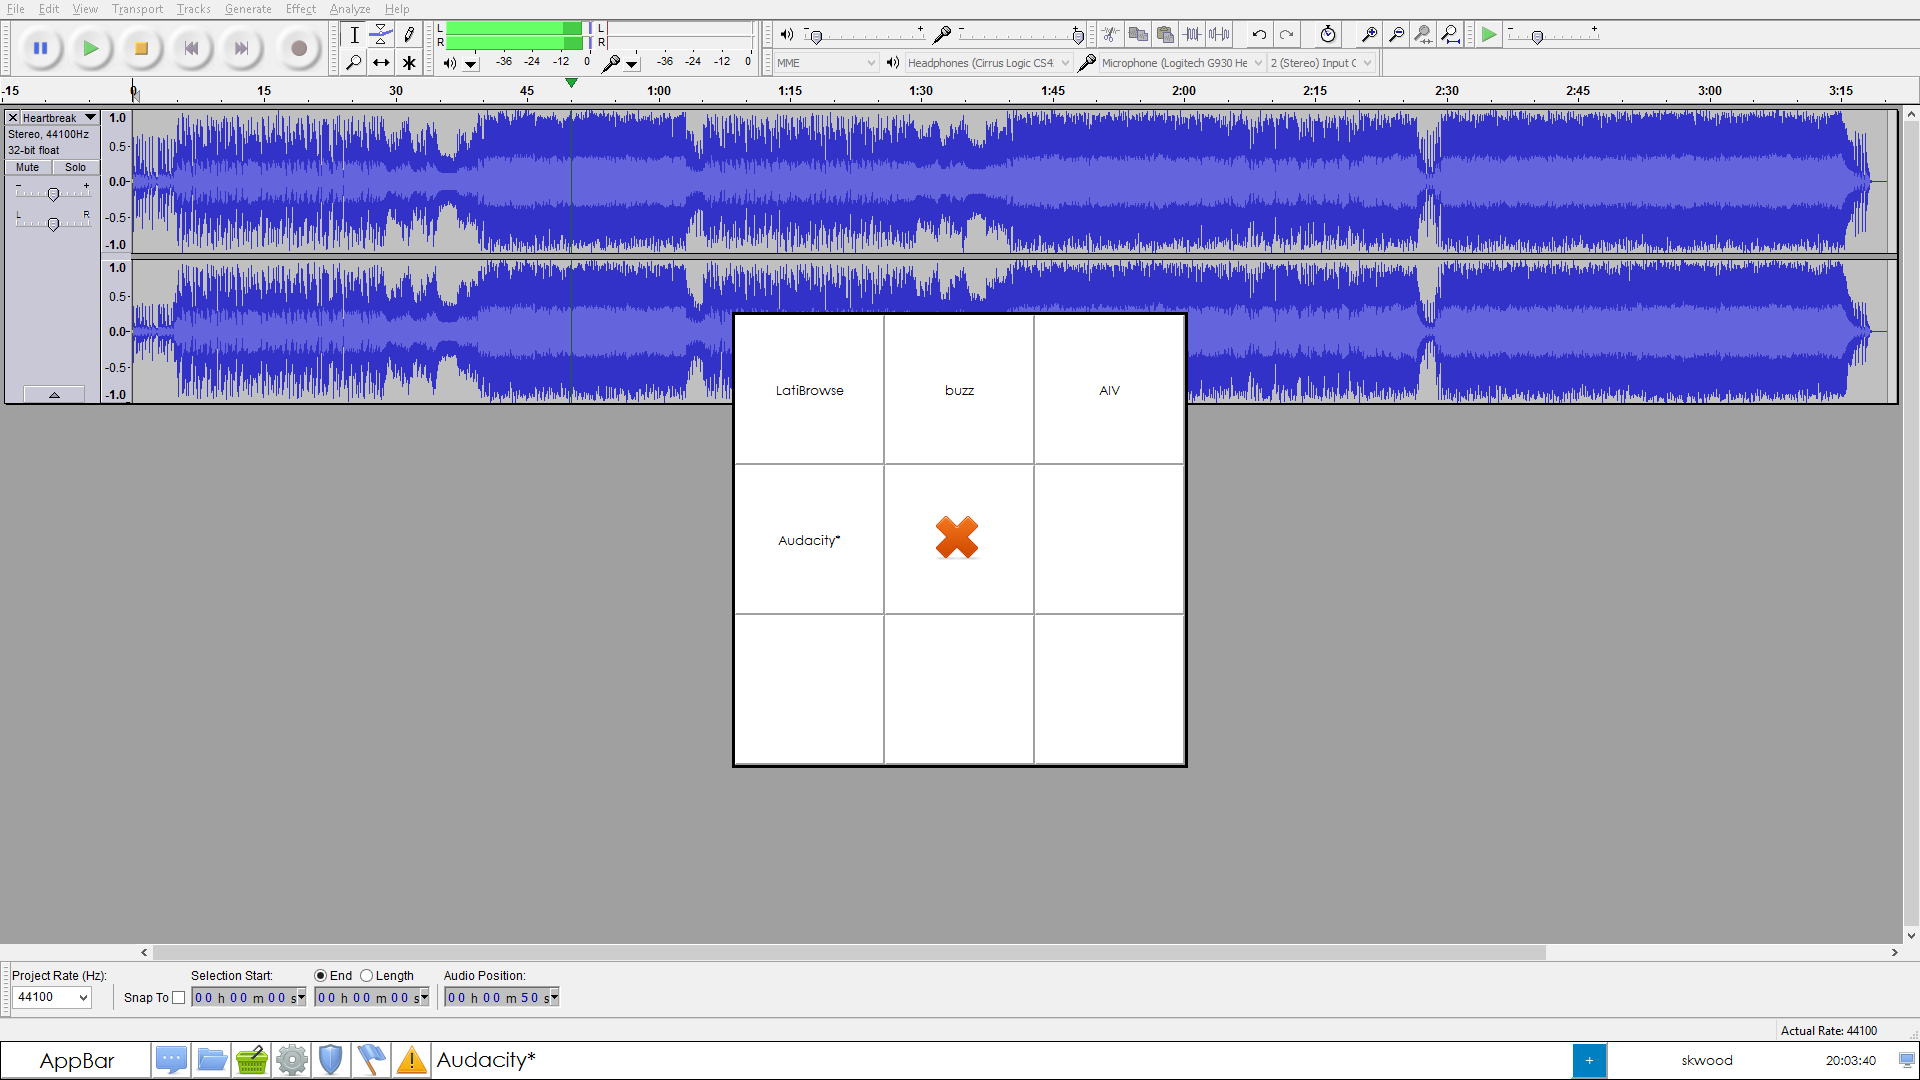Start playback with the green Play button

click(91, 48)
